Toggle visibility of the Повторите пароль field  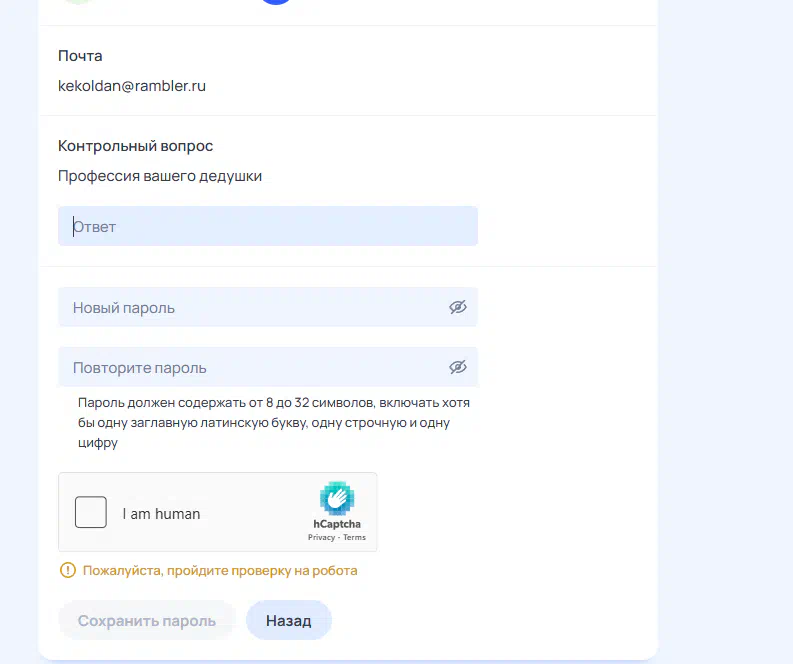458,367
